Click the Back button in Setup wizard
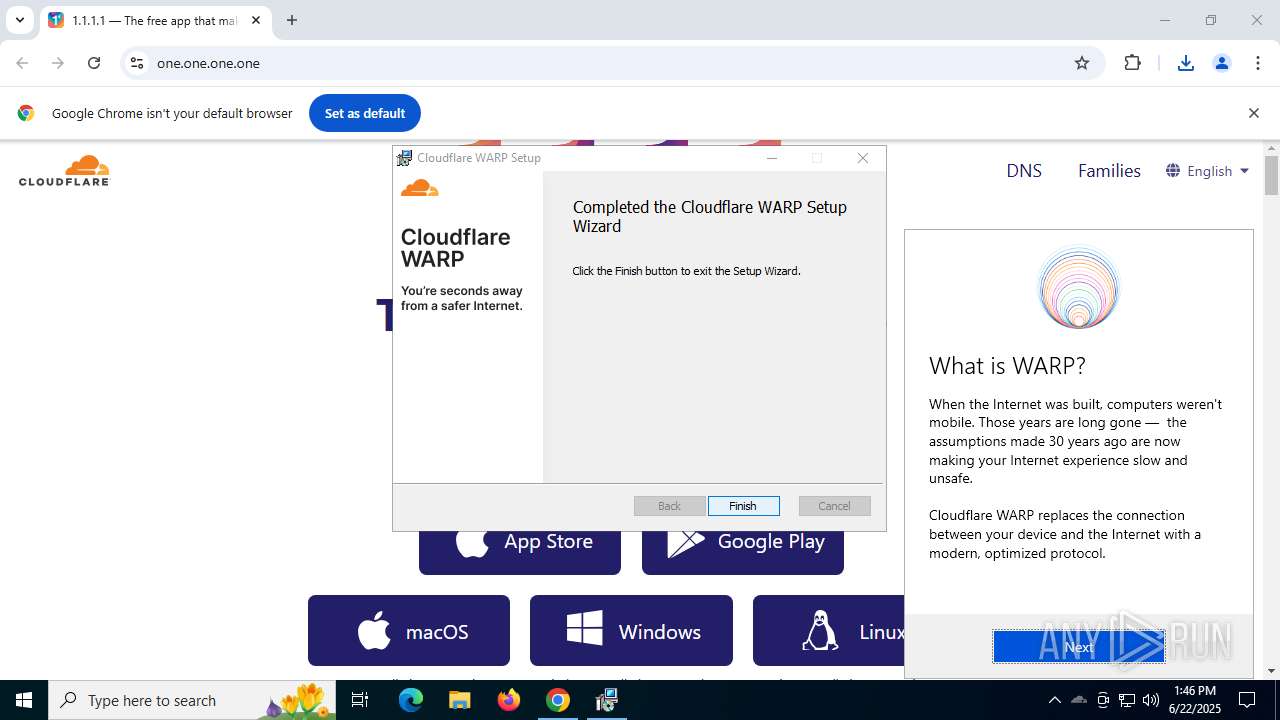 click(669, 506)
